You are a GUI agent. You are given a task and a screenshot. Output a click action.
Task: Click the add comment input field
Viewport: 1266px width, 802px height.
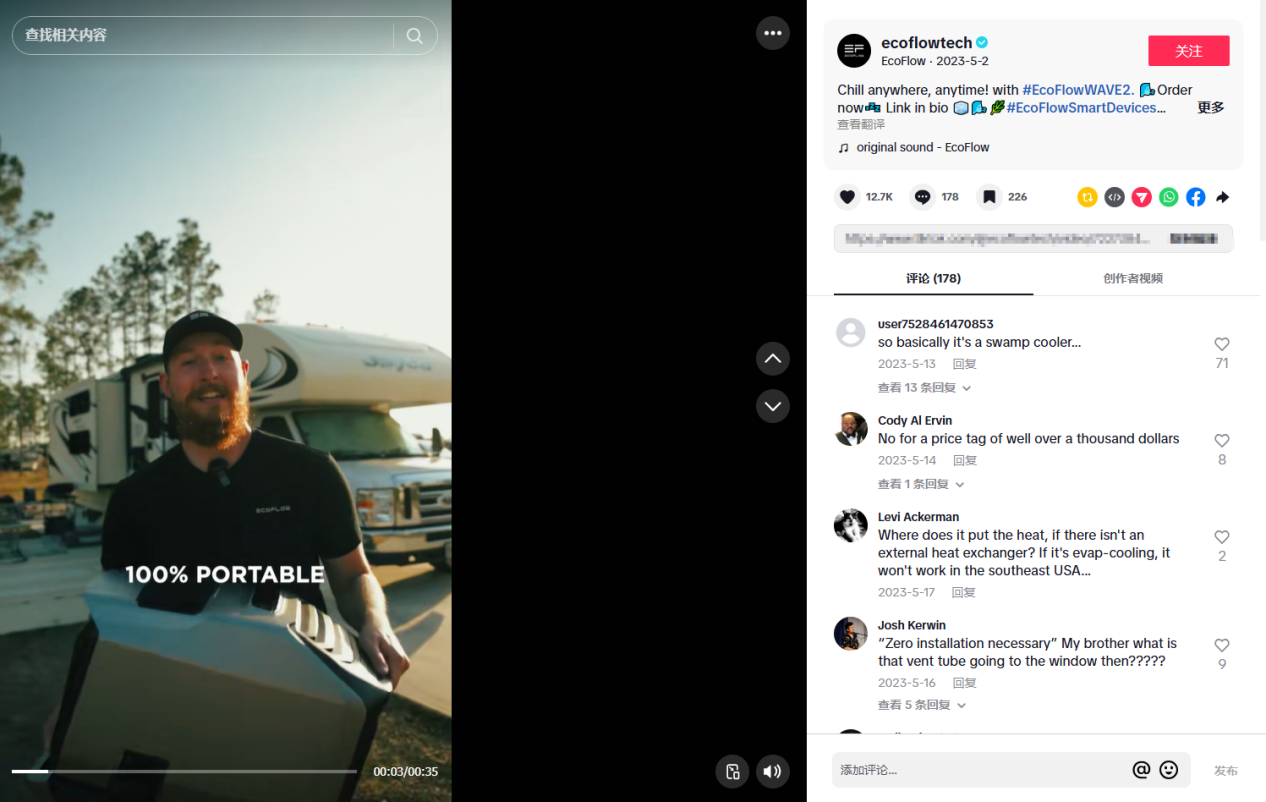point(980,770)
